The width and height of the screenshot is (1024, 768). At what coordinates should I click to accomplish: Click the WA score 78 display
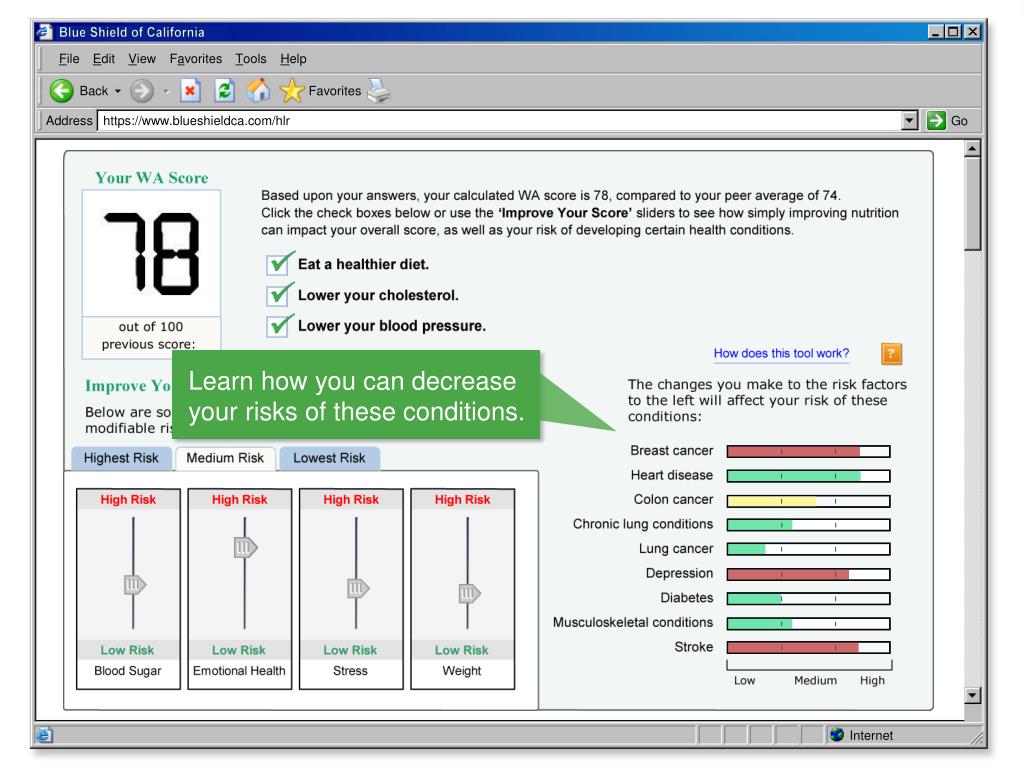pyautogui.click(x=152, y=253)
